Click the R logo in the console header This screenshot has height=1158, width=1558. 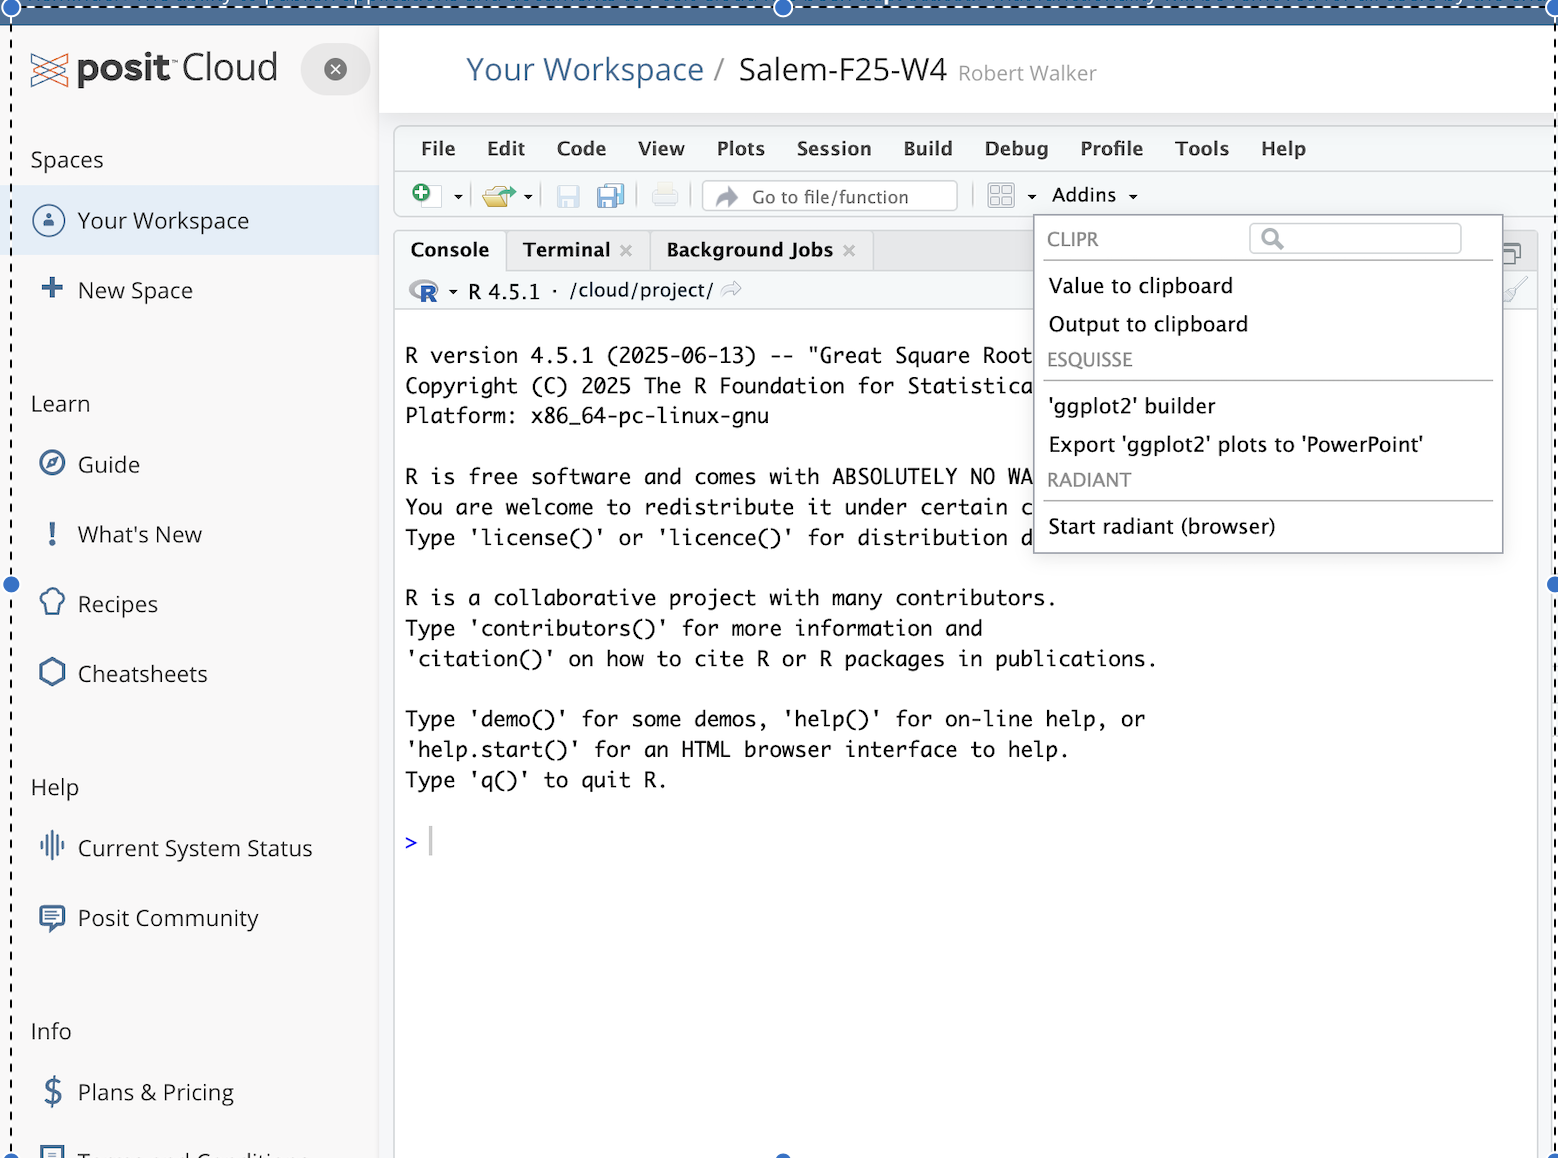[x=424, y=291]
